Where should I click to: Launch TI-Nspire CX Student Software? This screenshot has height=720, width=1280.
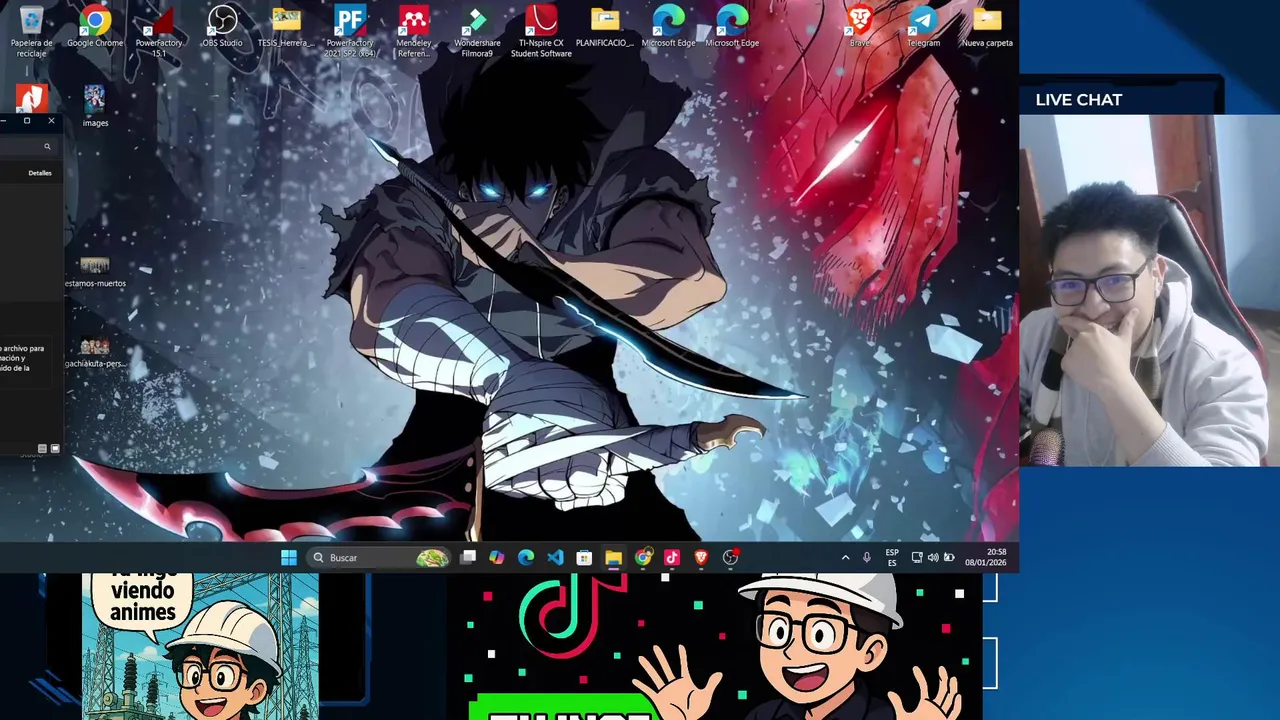(x=541, y=30)
